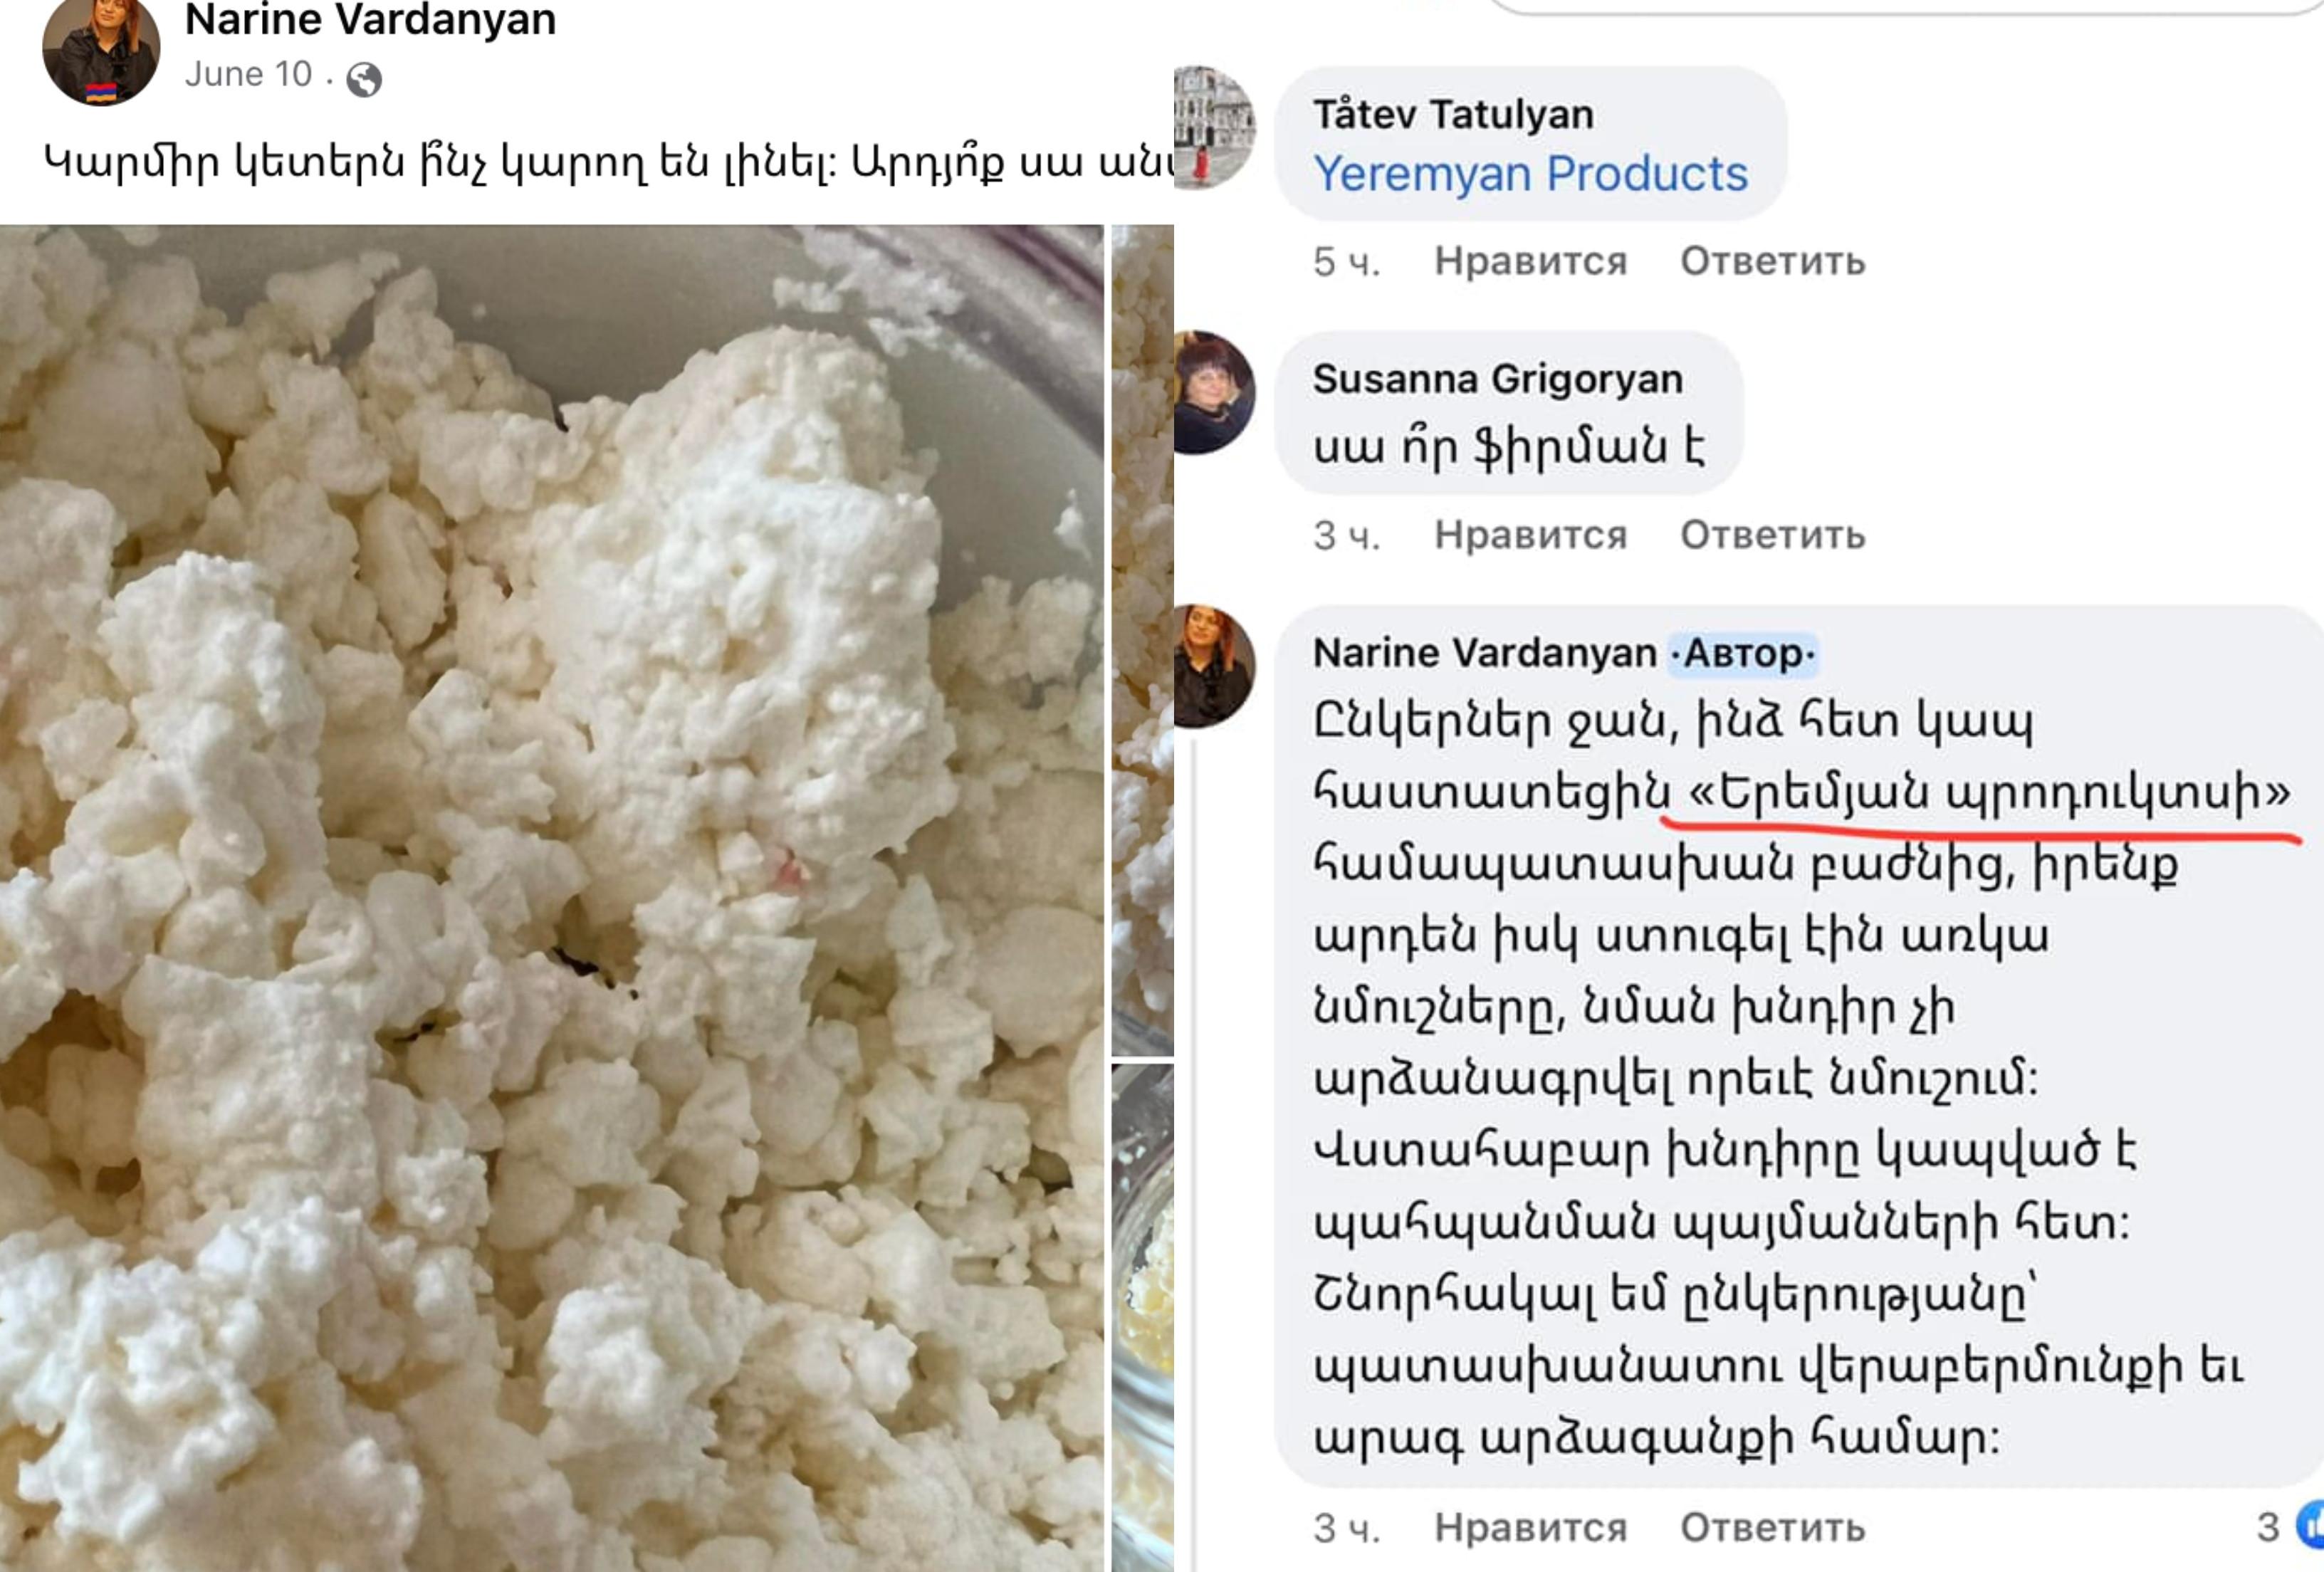
Task: Open the large cottage cheese photo
Action: (x=552, y=898)
